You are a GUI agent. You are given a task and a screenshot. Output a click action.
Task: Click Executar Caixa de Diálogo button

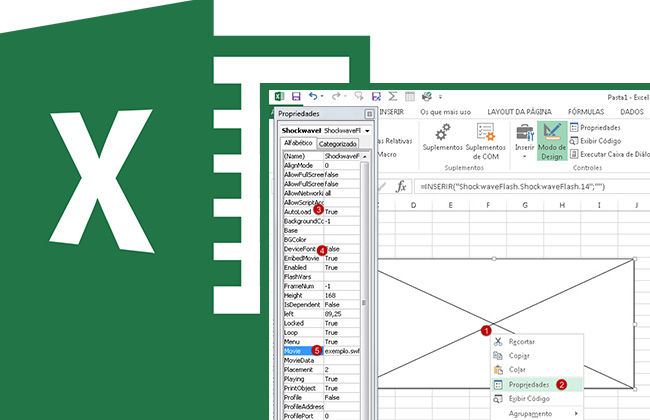[610, 154]
